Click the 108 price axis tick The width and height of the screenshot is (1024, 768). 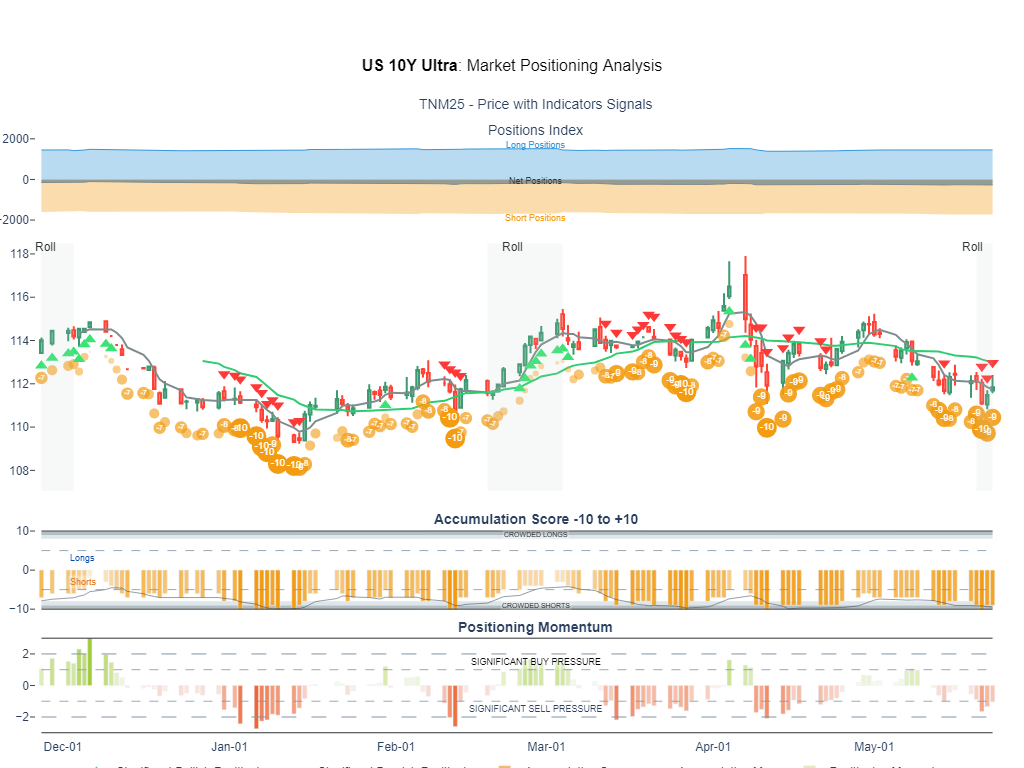pyautogui.click(x=19, y=471)
